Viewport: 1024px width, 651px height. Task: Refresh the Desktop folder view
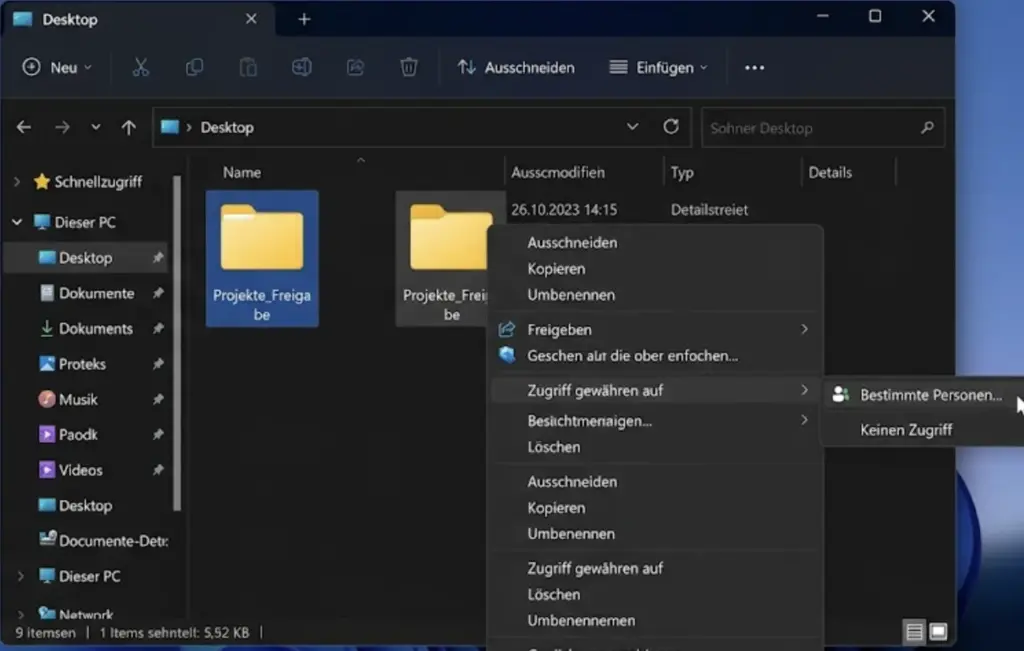pos(671,127)
